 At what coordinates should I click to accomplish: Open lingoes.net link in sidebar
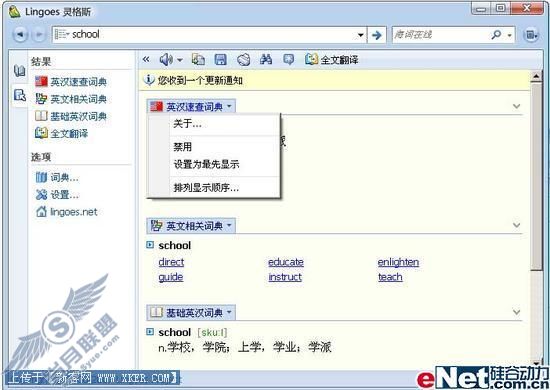pos(74,212)
